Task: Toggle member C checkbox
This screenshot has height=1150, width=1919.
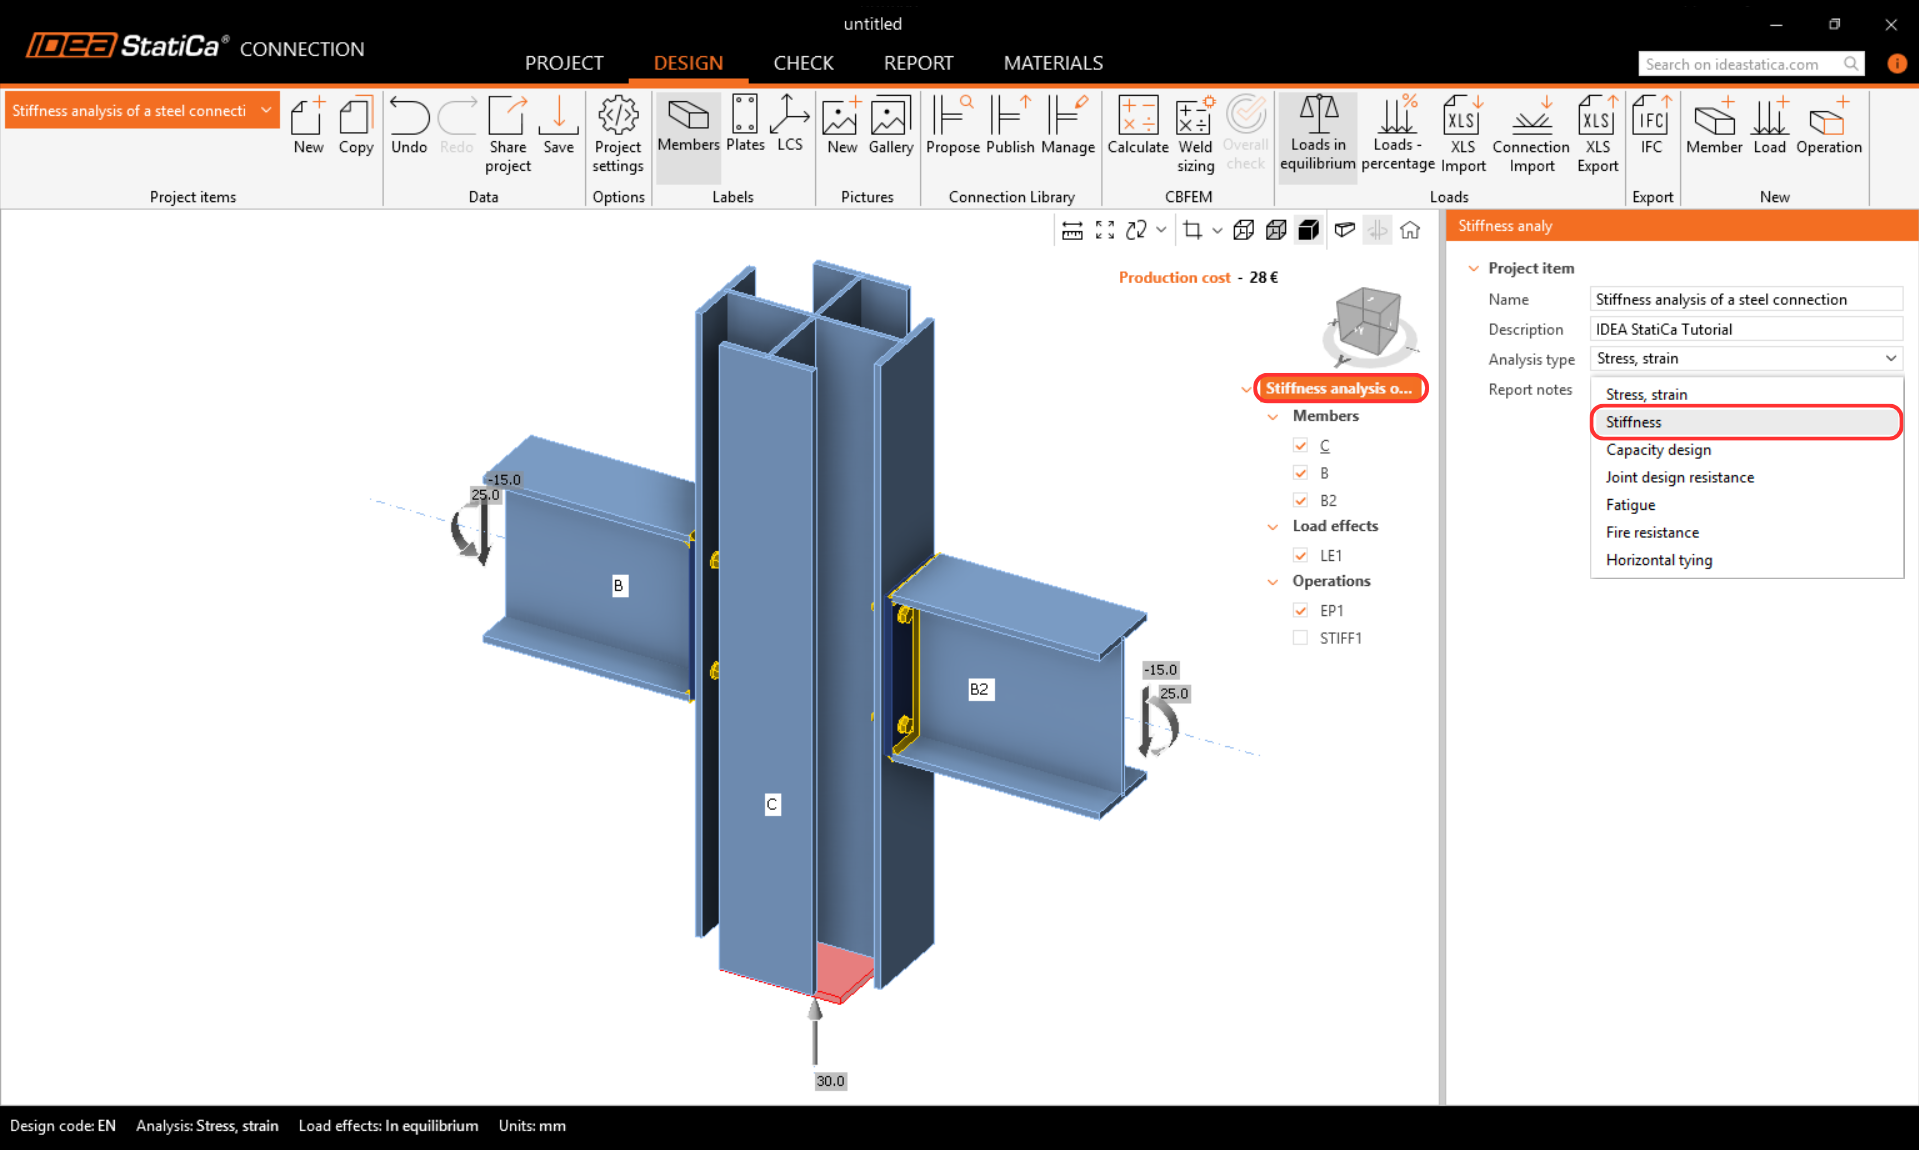Action: 1300,445
